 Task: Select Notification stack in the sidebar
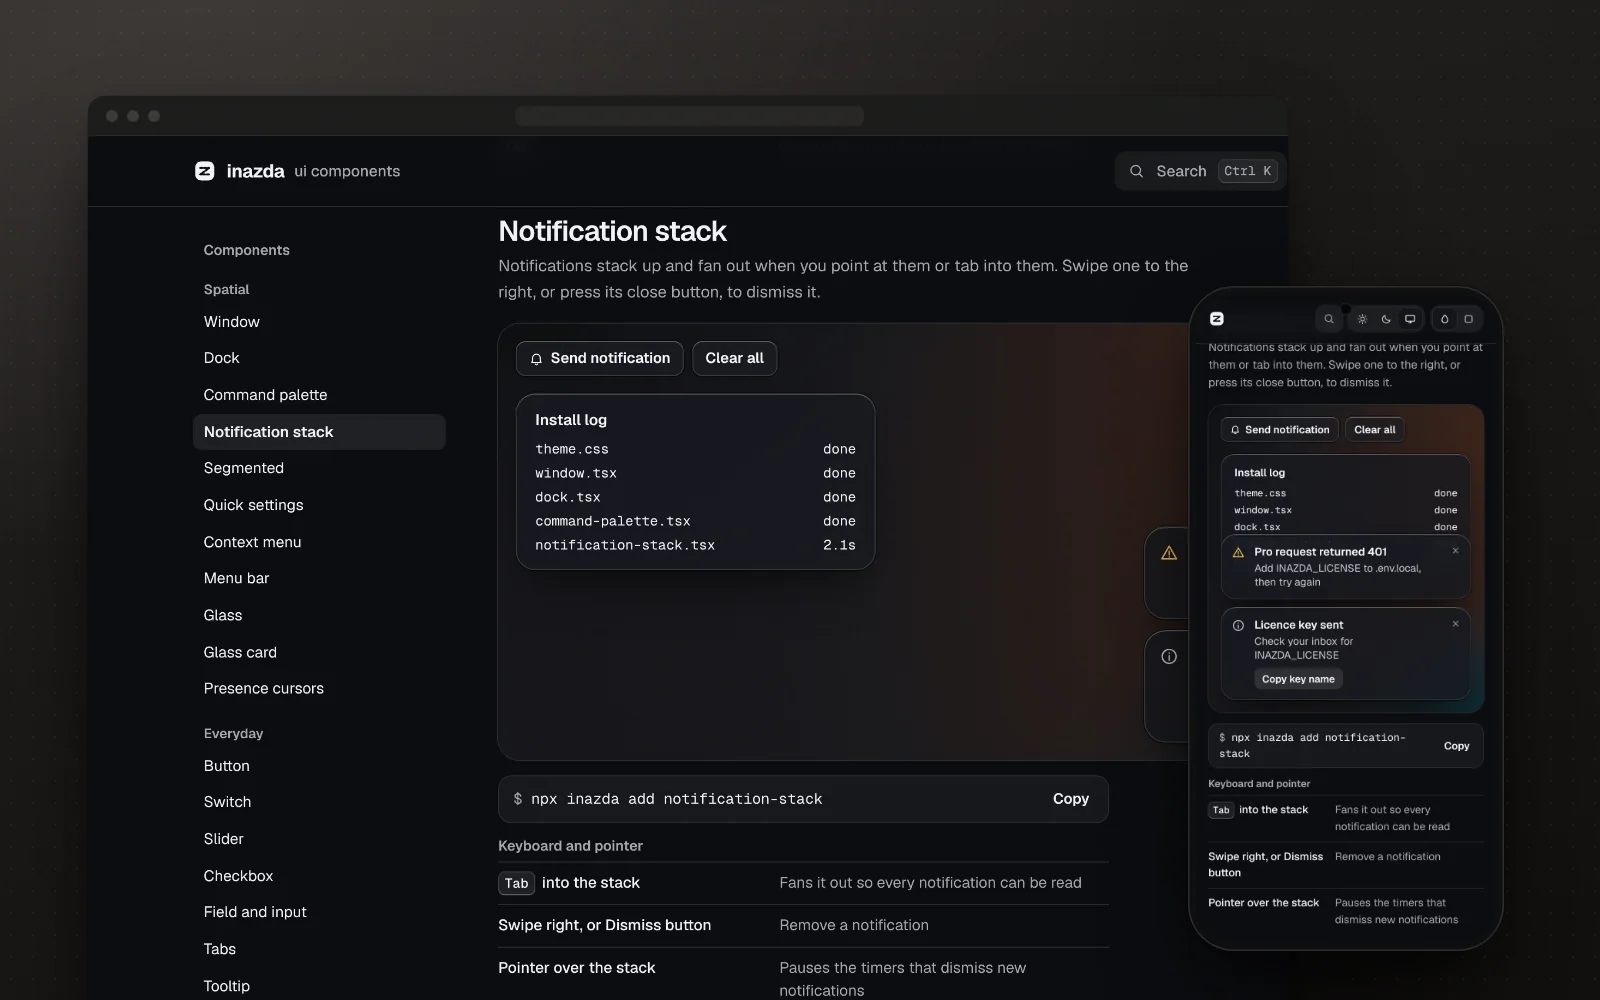[319, 432]
